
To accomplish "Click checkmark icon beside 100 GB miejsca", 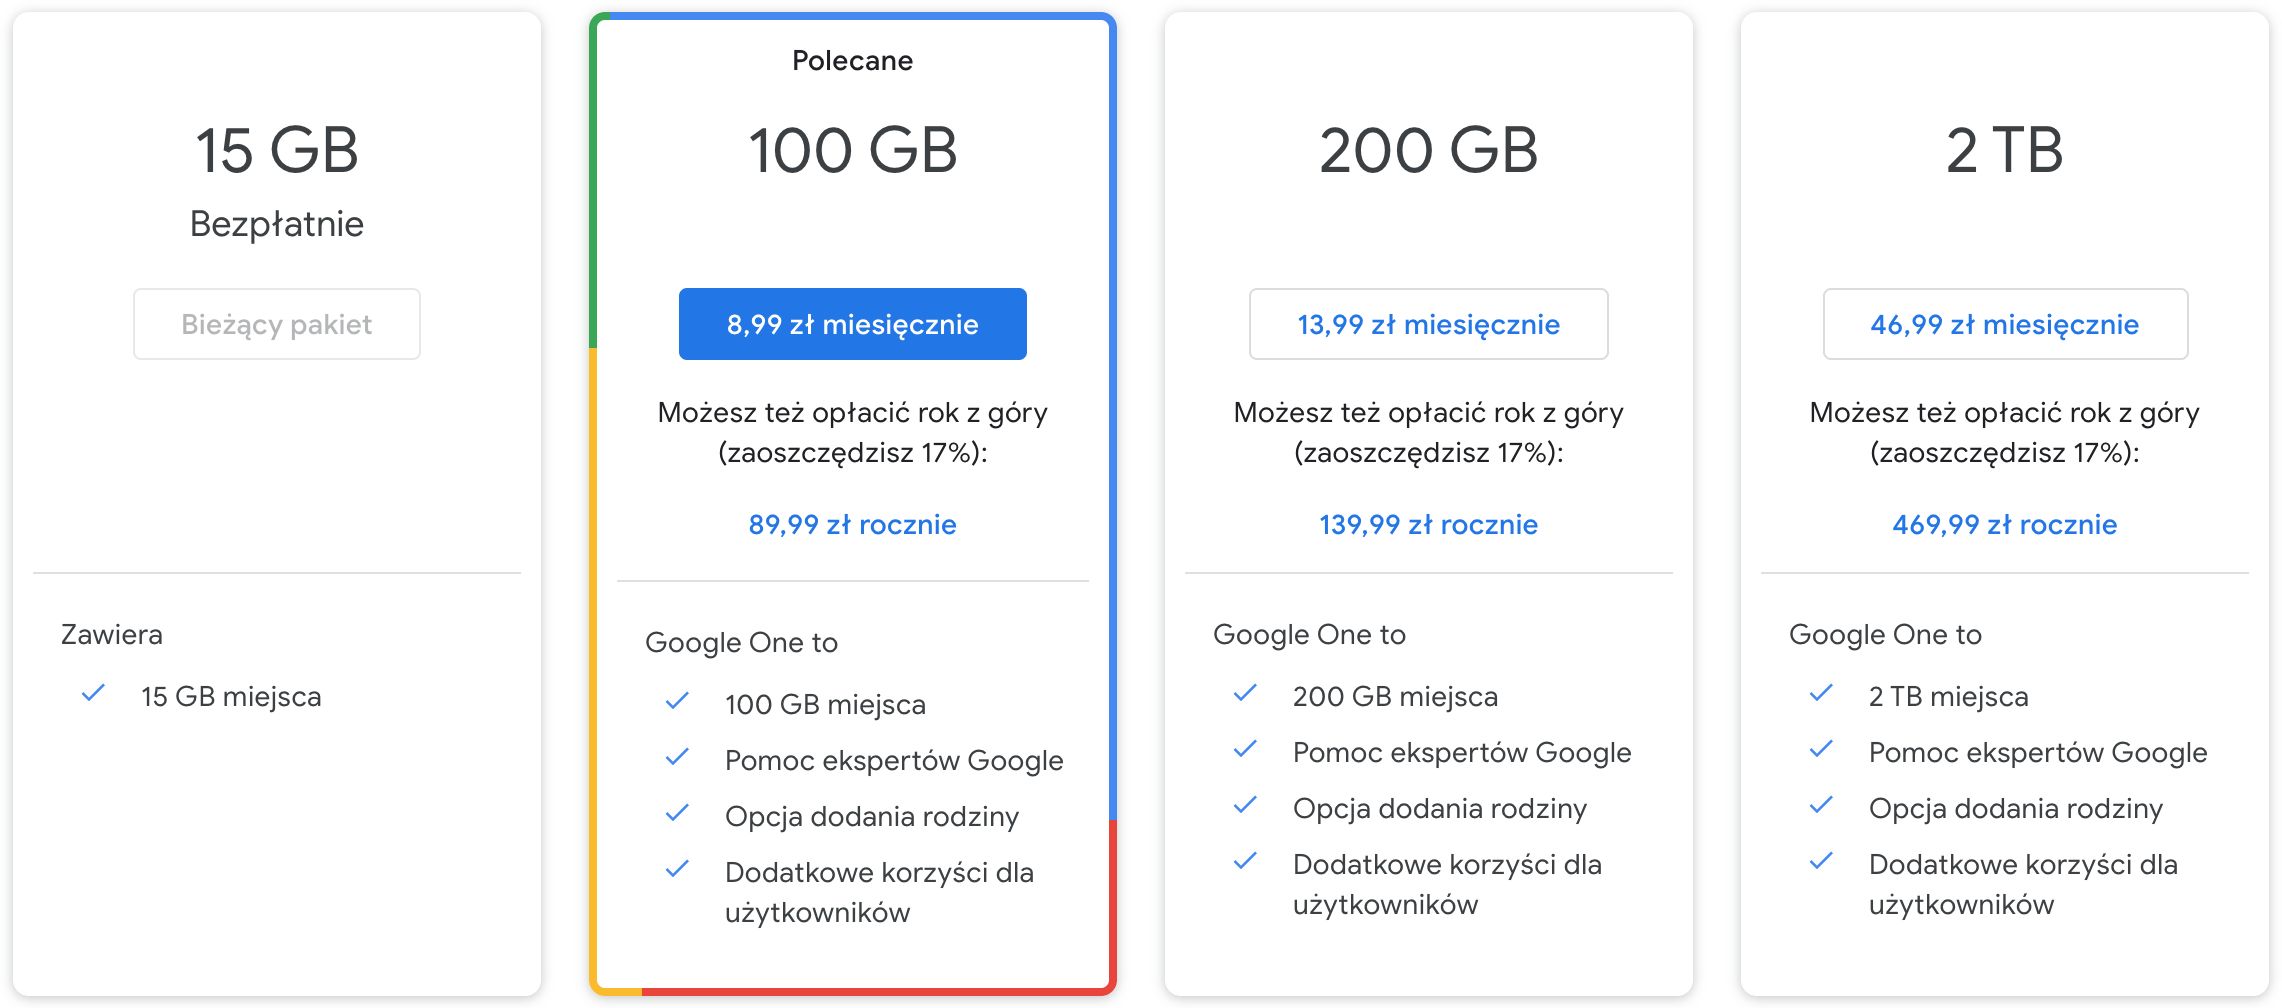I will click(x=677, y=701).
